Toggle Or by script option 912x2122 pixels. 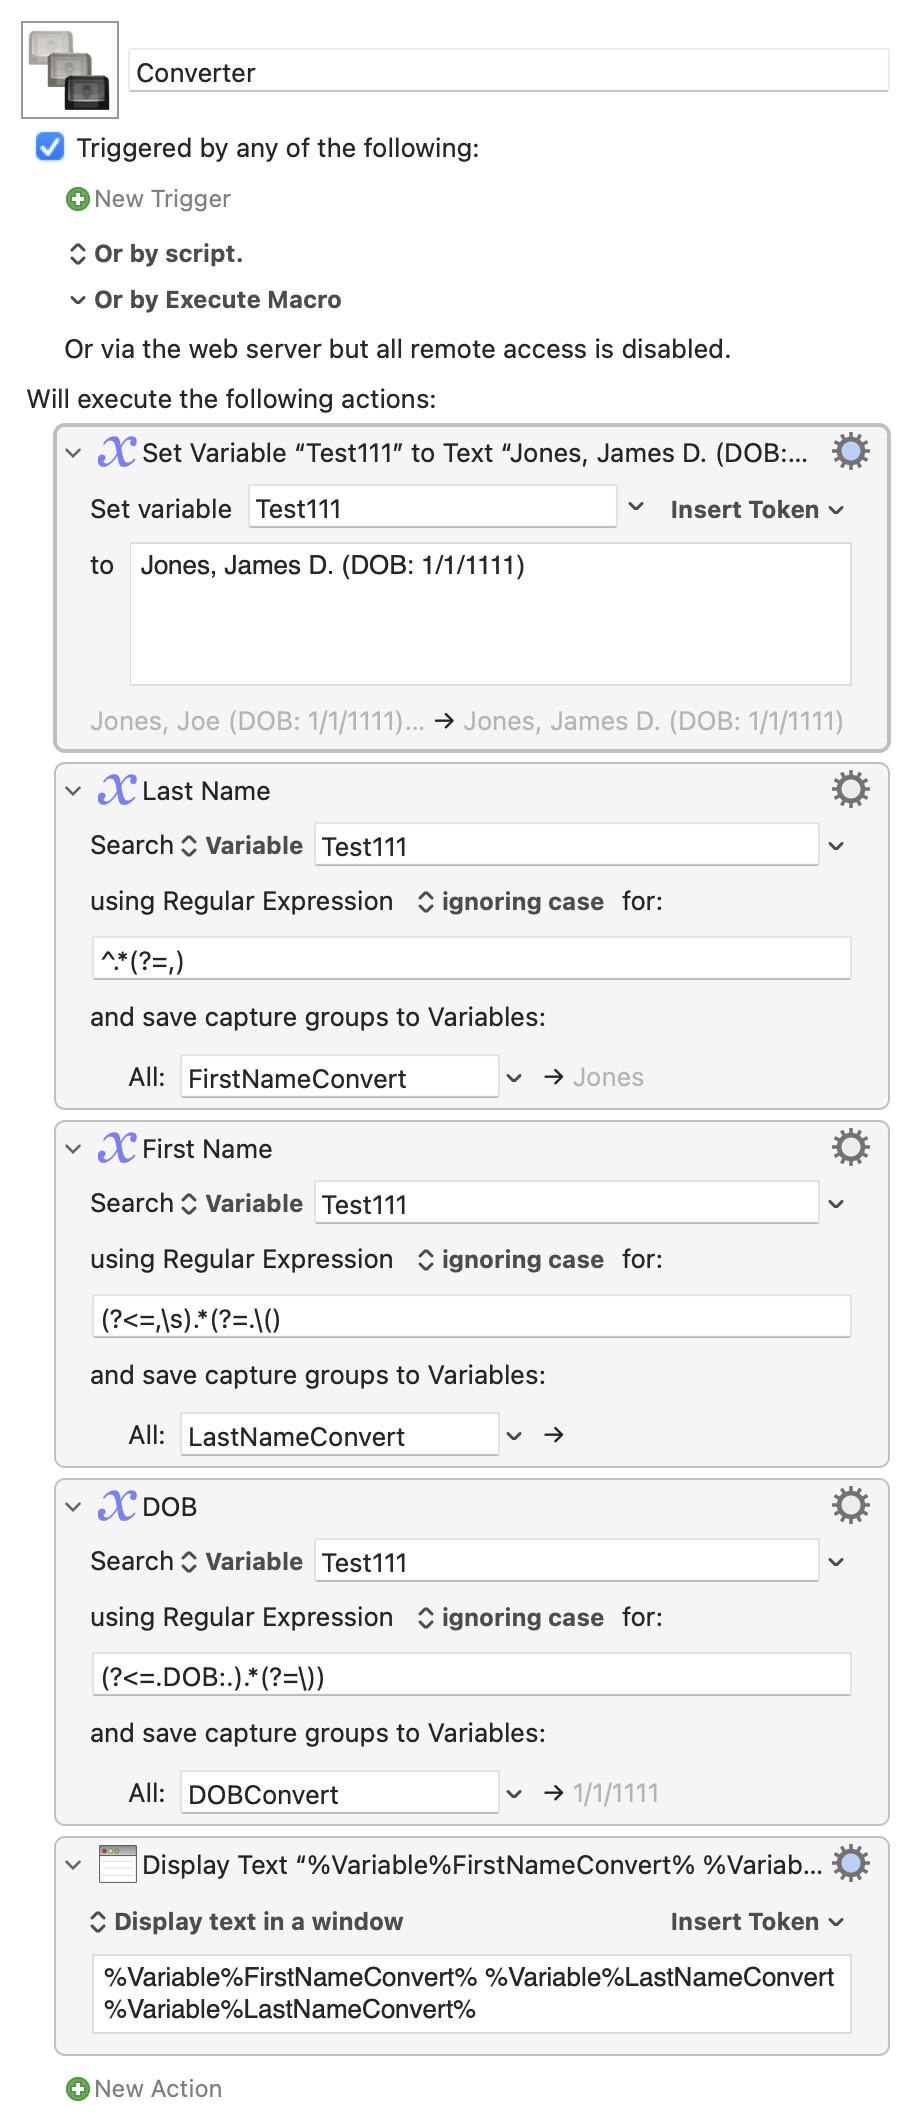(x=155, y=254)
